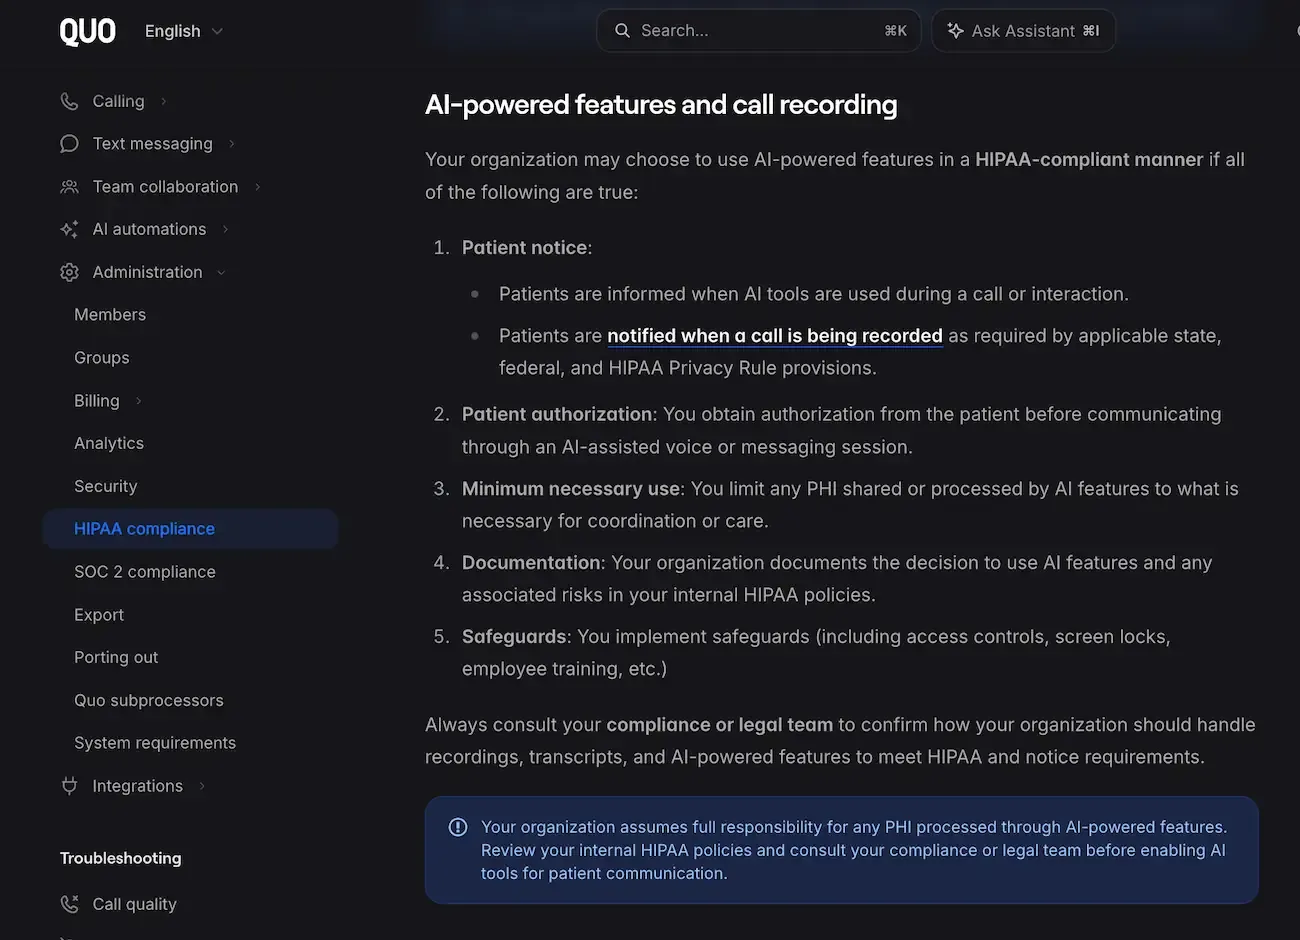
Task: Click the Integrations sidebar label
Action: tap(138, 786)
